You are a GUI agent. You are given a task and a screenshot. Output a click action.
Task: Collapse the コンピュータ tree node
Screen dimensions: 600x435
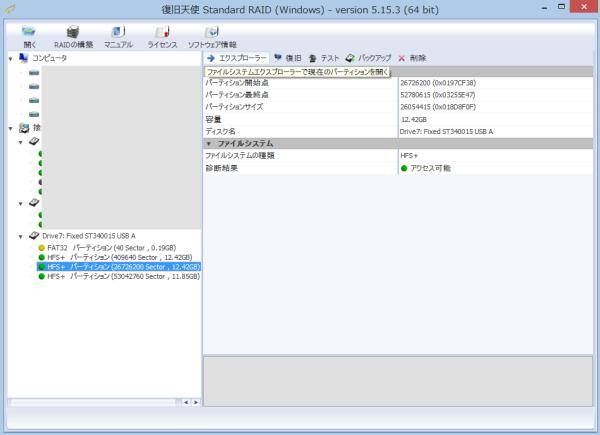coord(10,59)
